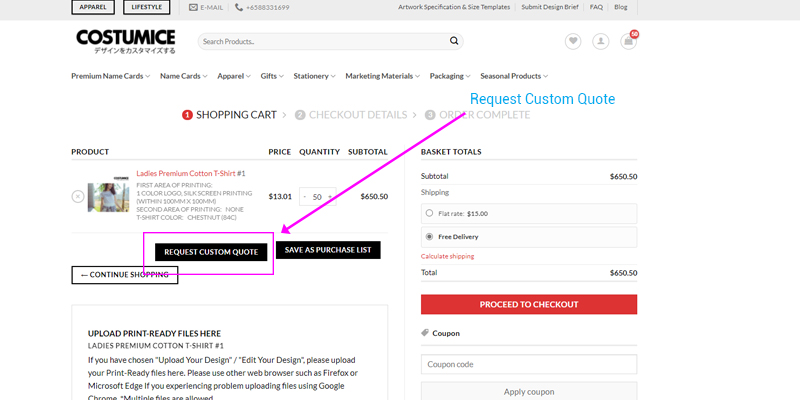Expand the Name Cards menu
Screen dimensions: 800x400
click(x=184, y=76)
